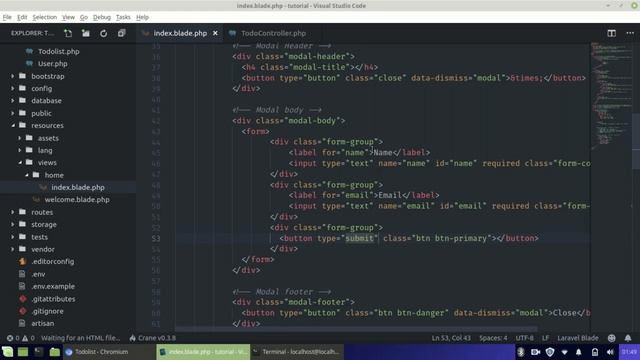Image resolution: width=640 pixels, height=360 pixels.
Task: Open the Help menu
Action: tap(142, 17)
